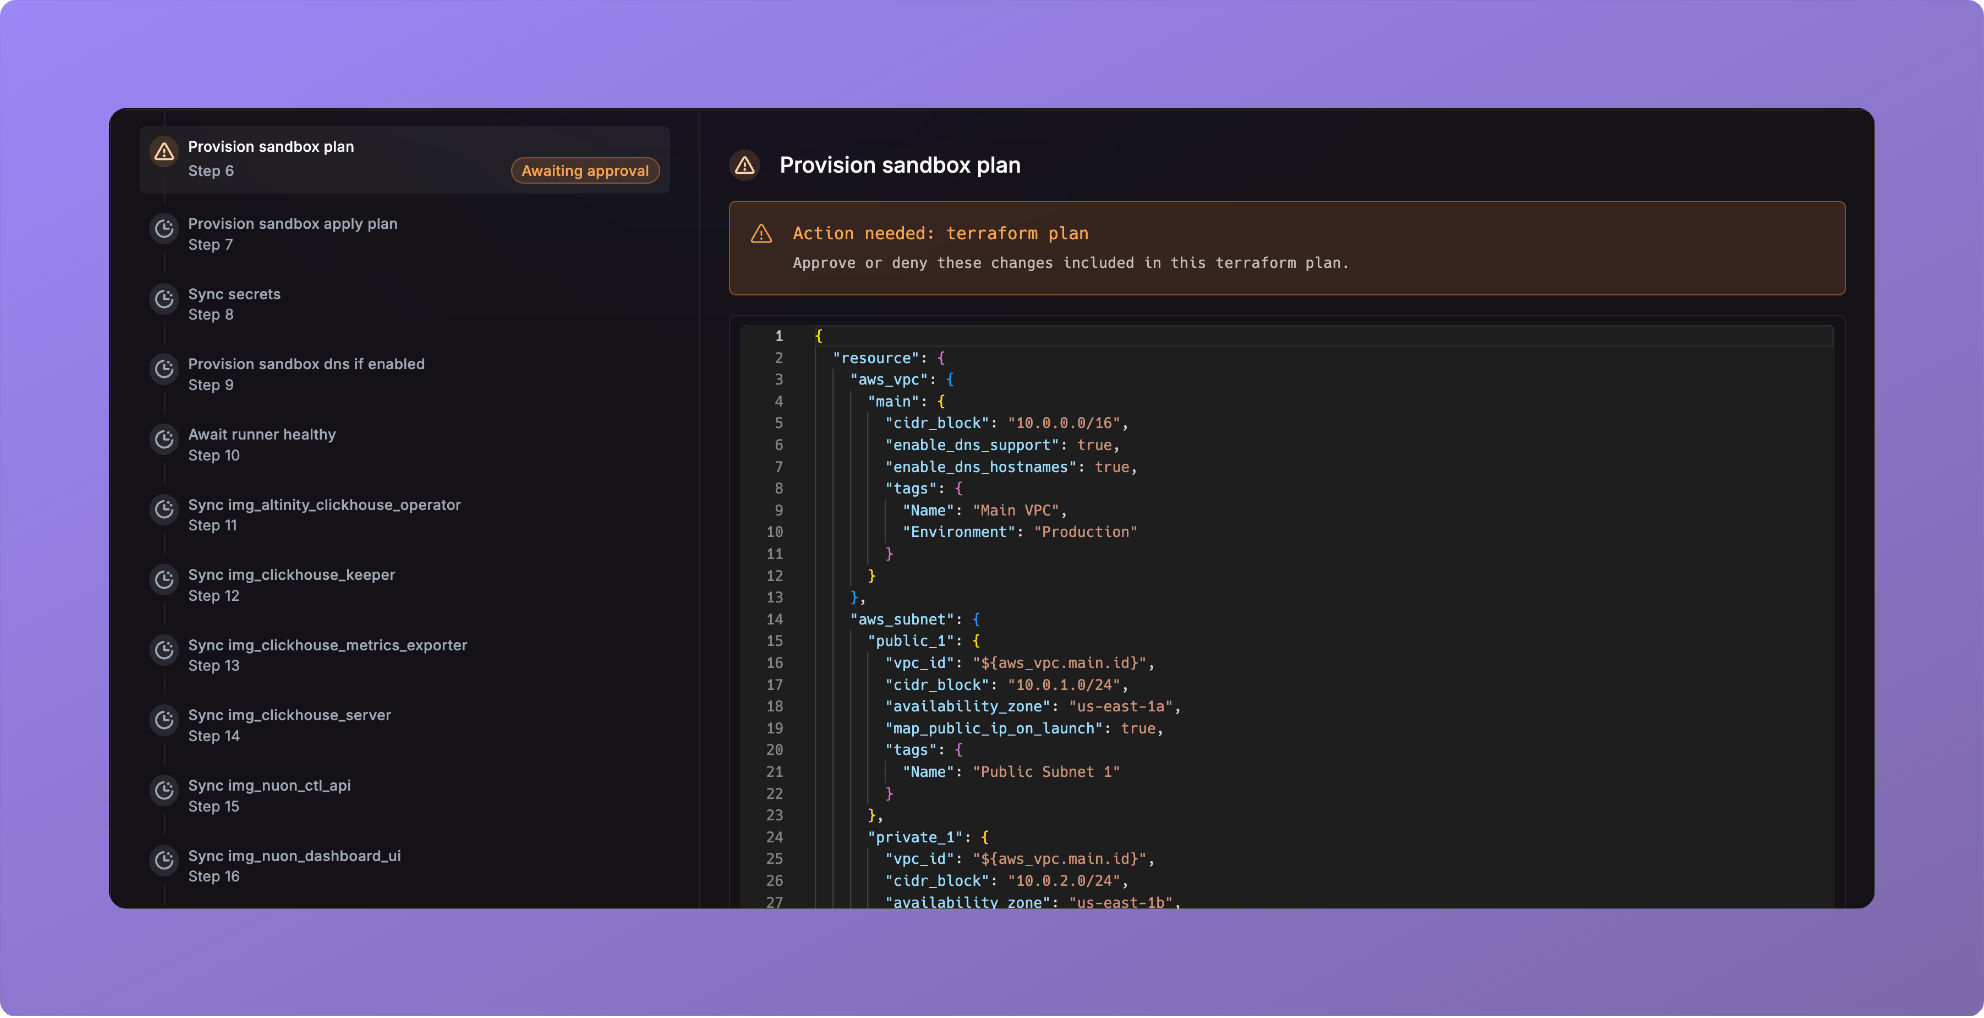Click "10.0.0.0/16" cidr value
This screenshot has height=1018, width=1984.
(1063, 423)
